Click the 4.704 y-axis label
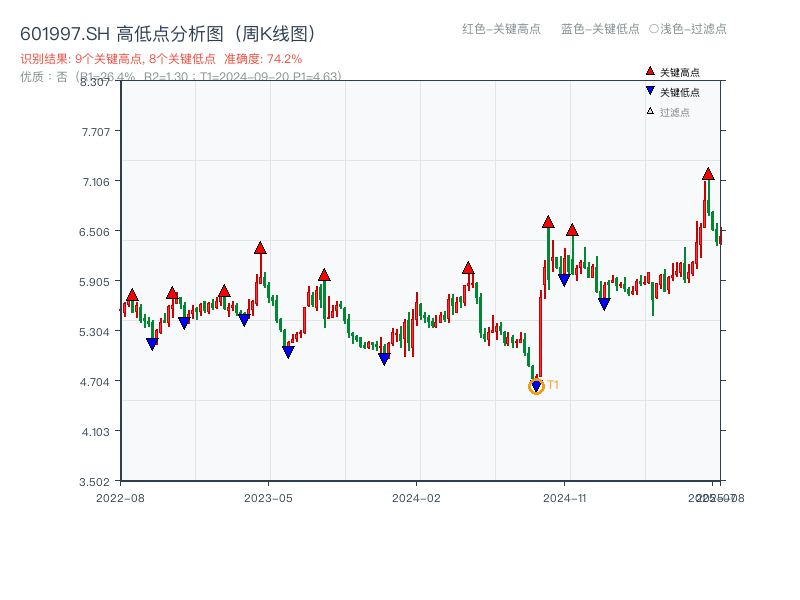The height and width of the screenshot is (600, 800). point(94,382)
